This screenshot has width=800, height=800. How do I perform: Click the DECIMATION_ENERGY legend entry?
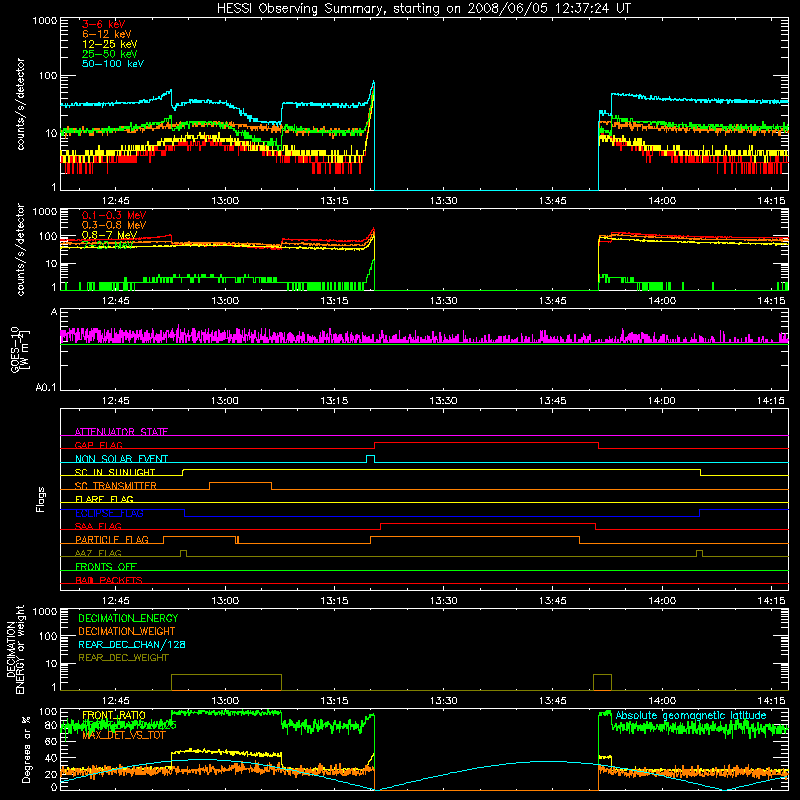[x=128, y=618]
